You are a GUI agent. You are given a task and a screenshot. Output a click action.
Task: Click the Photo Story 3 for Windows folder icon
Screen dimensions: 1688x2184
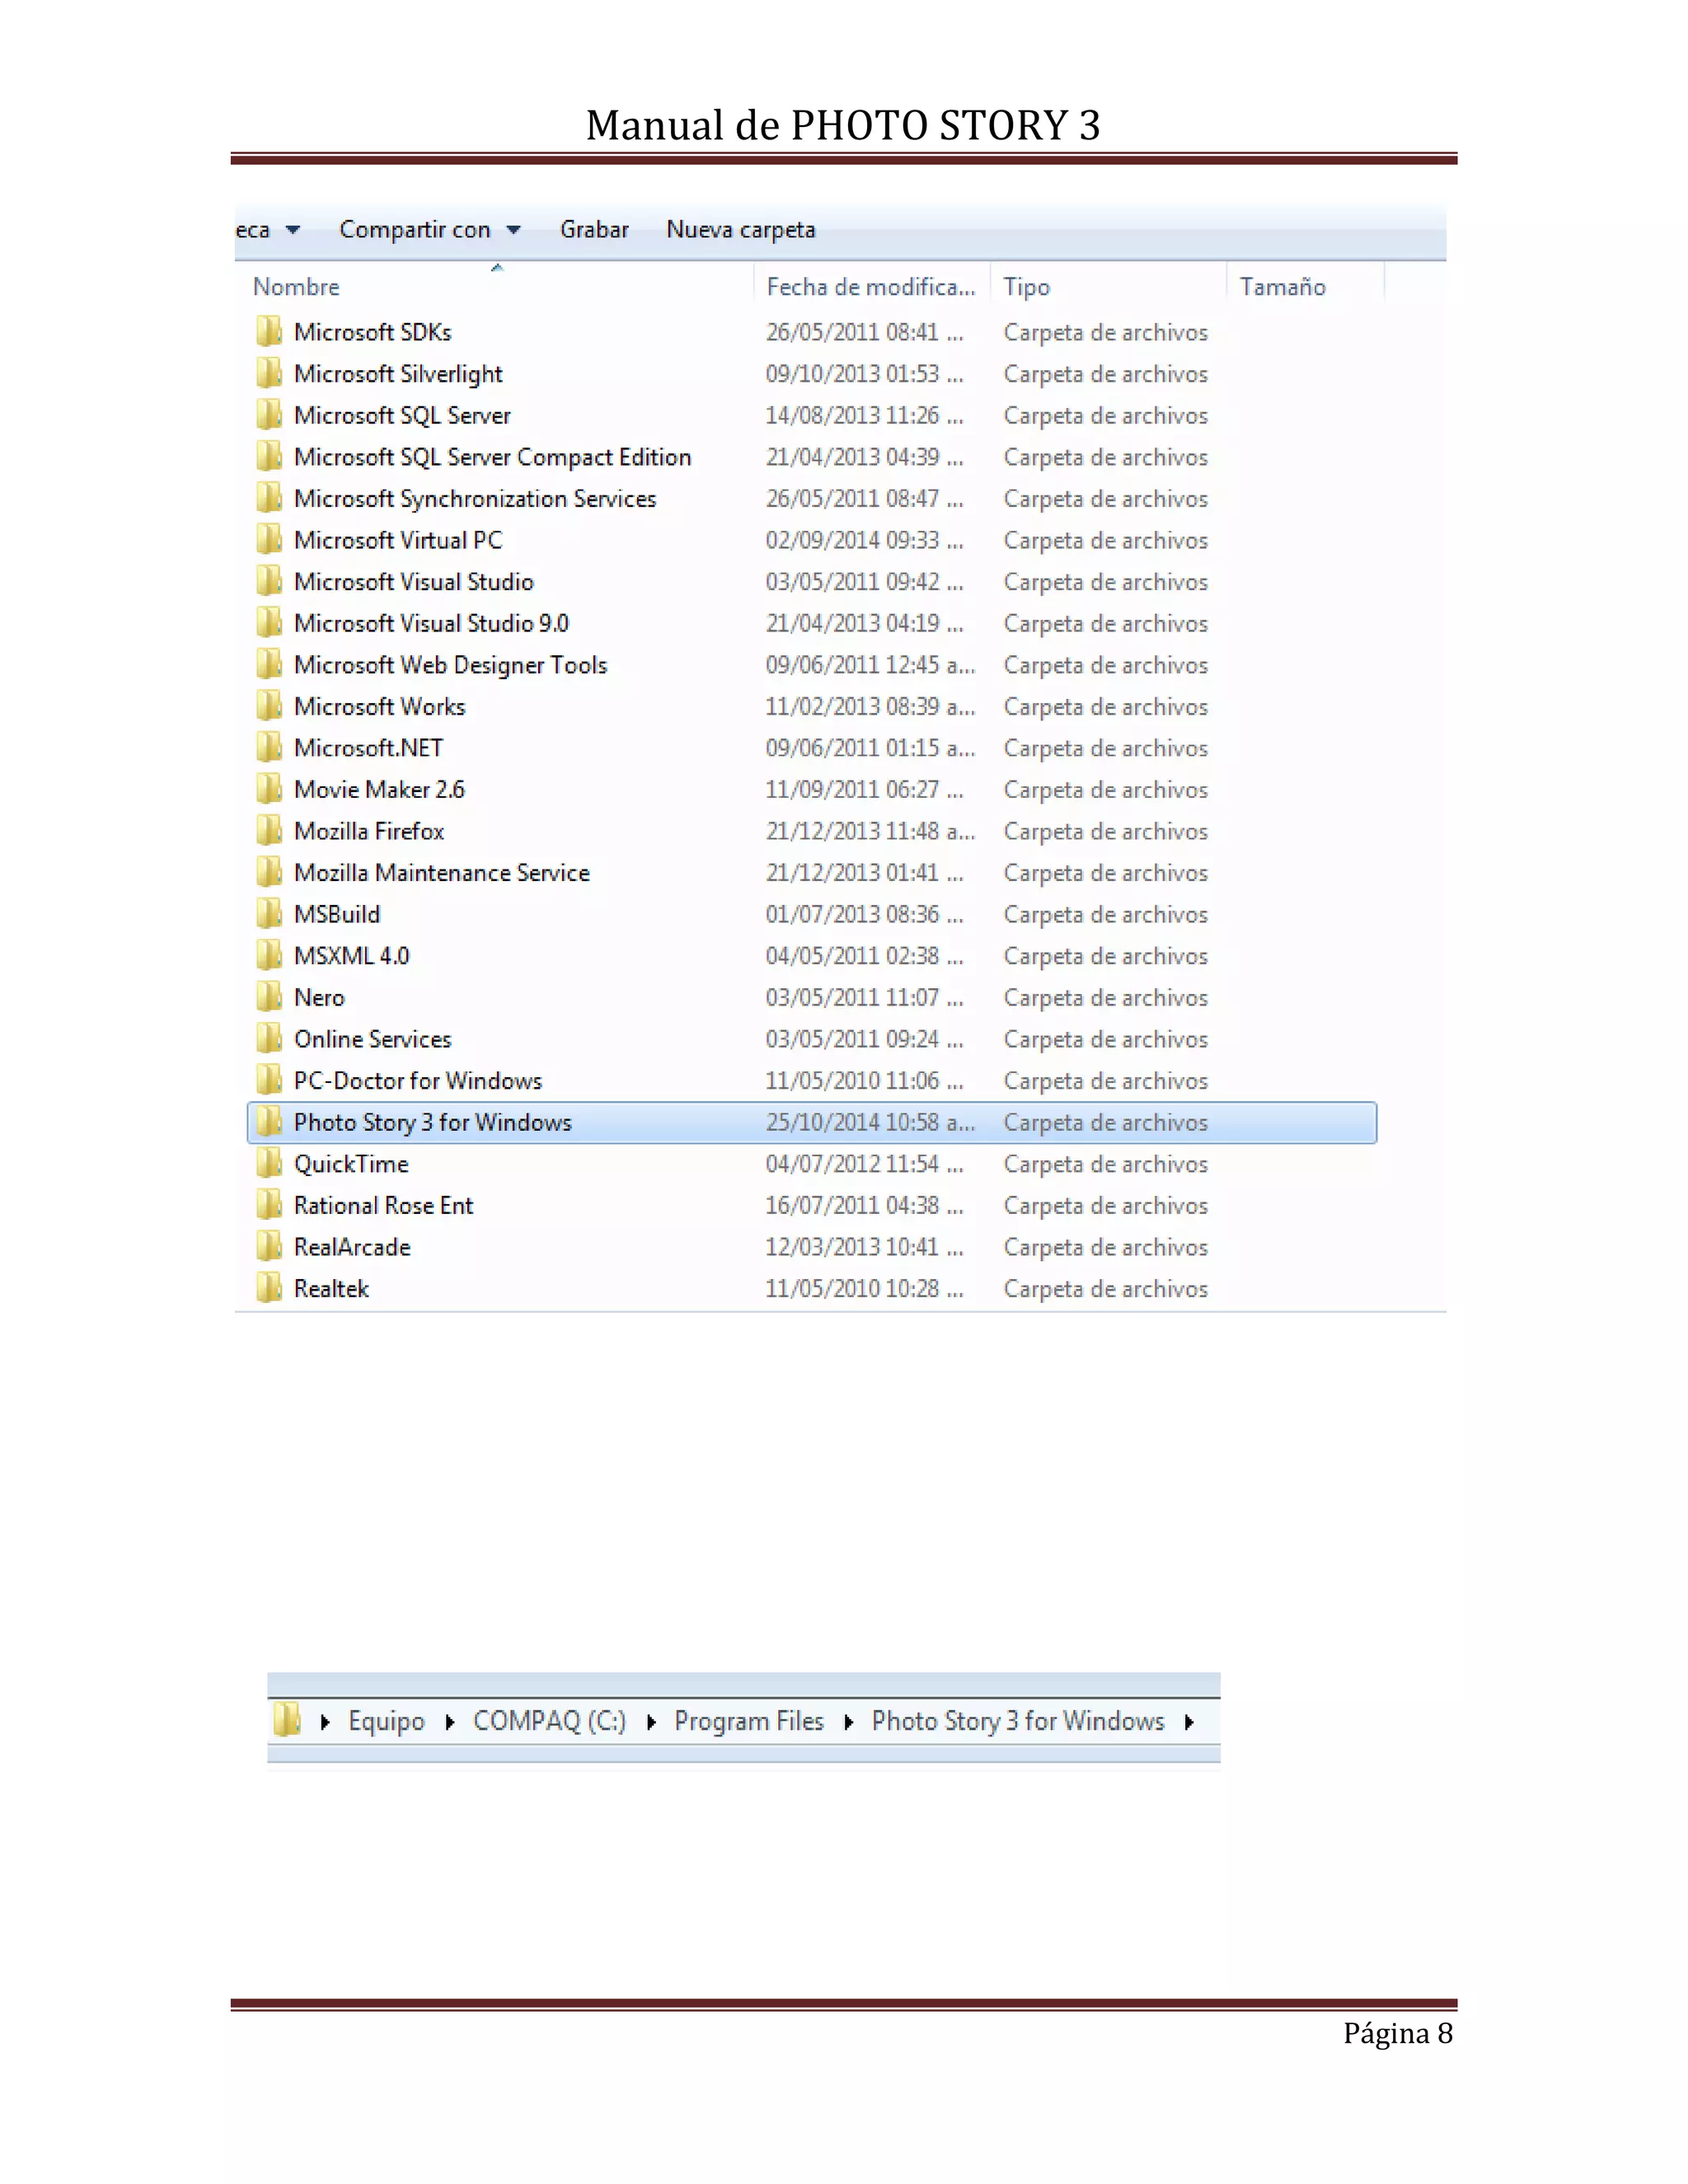point(268,1122)
